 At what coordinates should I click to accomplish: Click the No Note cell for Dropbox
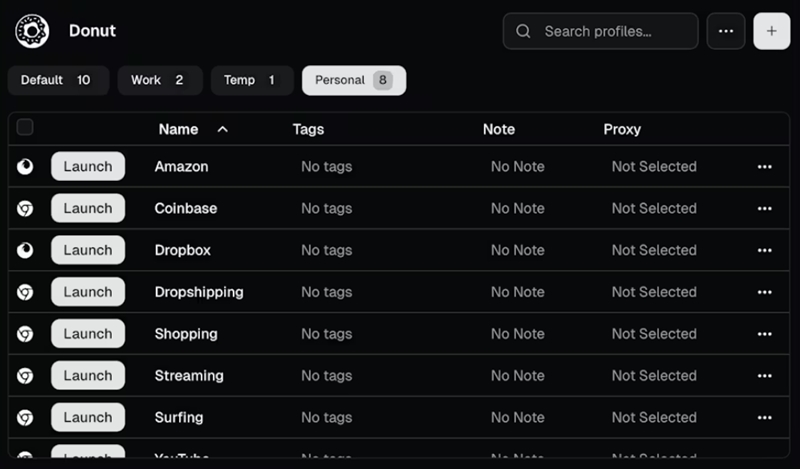click(517, 251)
